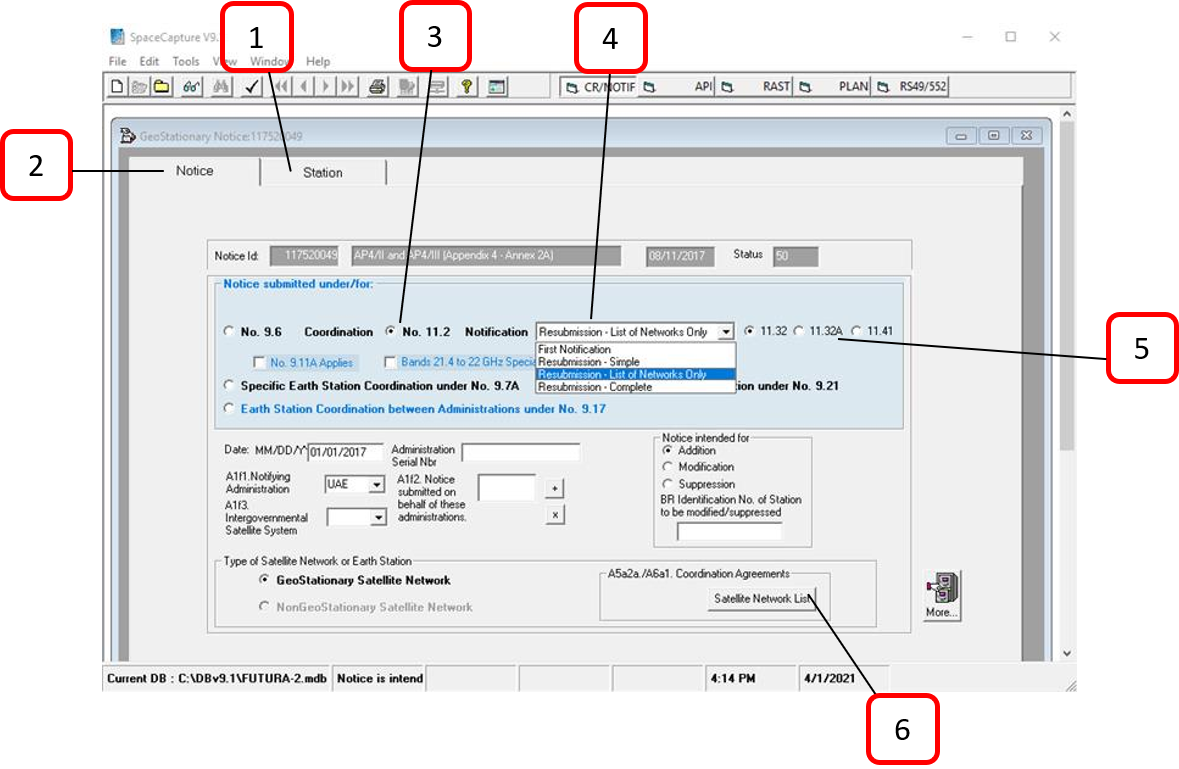Screen dimensions: 1179x769
Task: Select Specific Earth Station Coordination under No. 9.7A
Action: [229, 385]
